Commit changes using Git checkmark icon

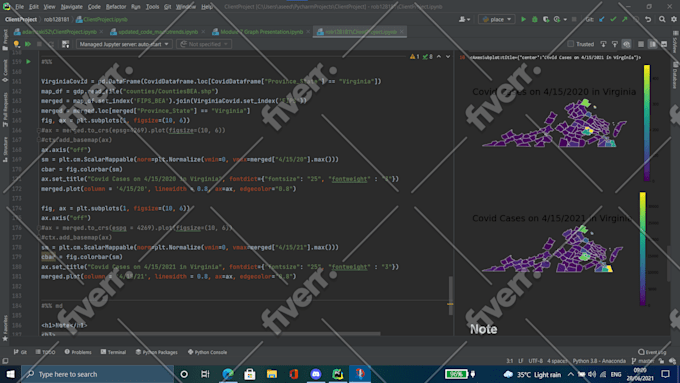613,20
